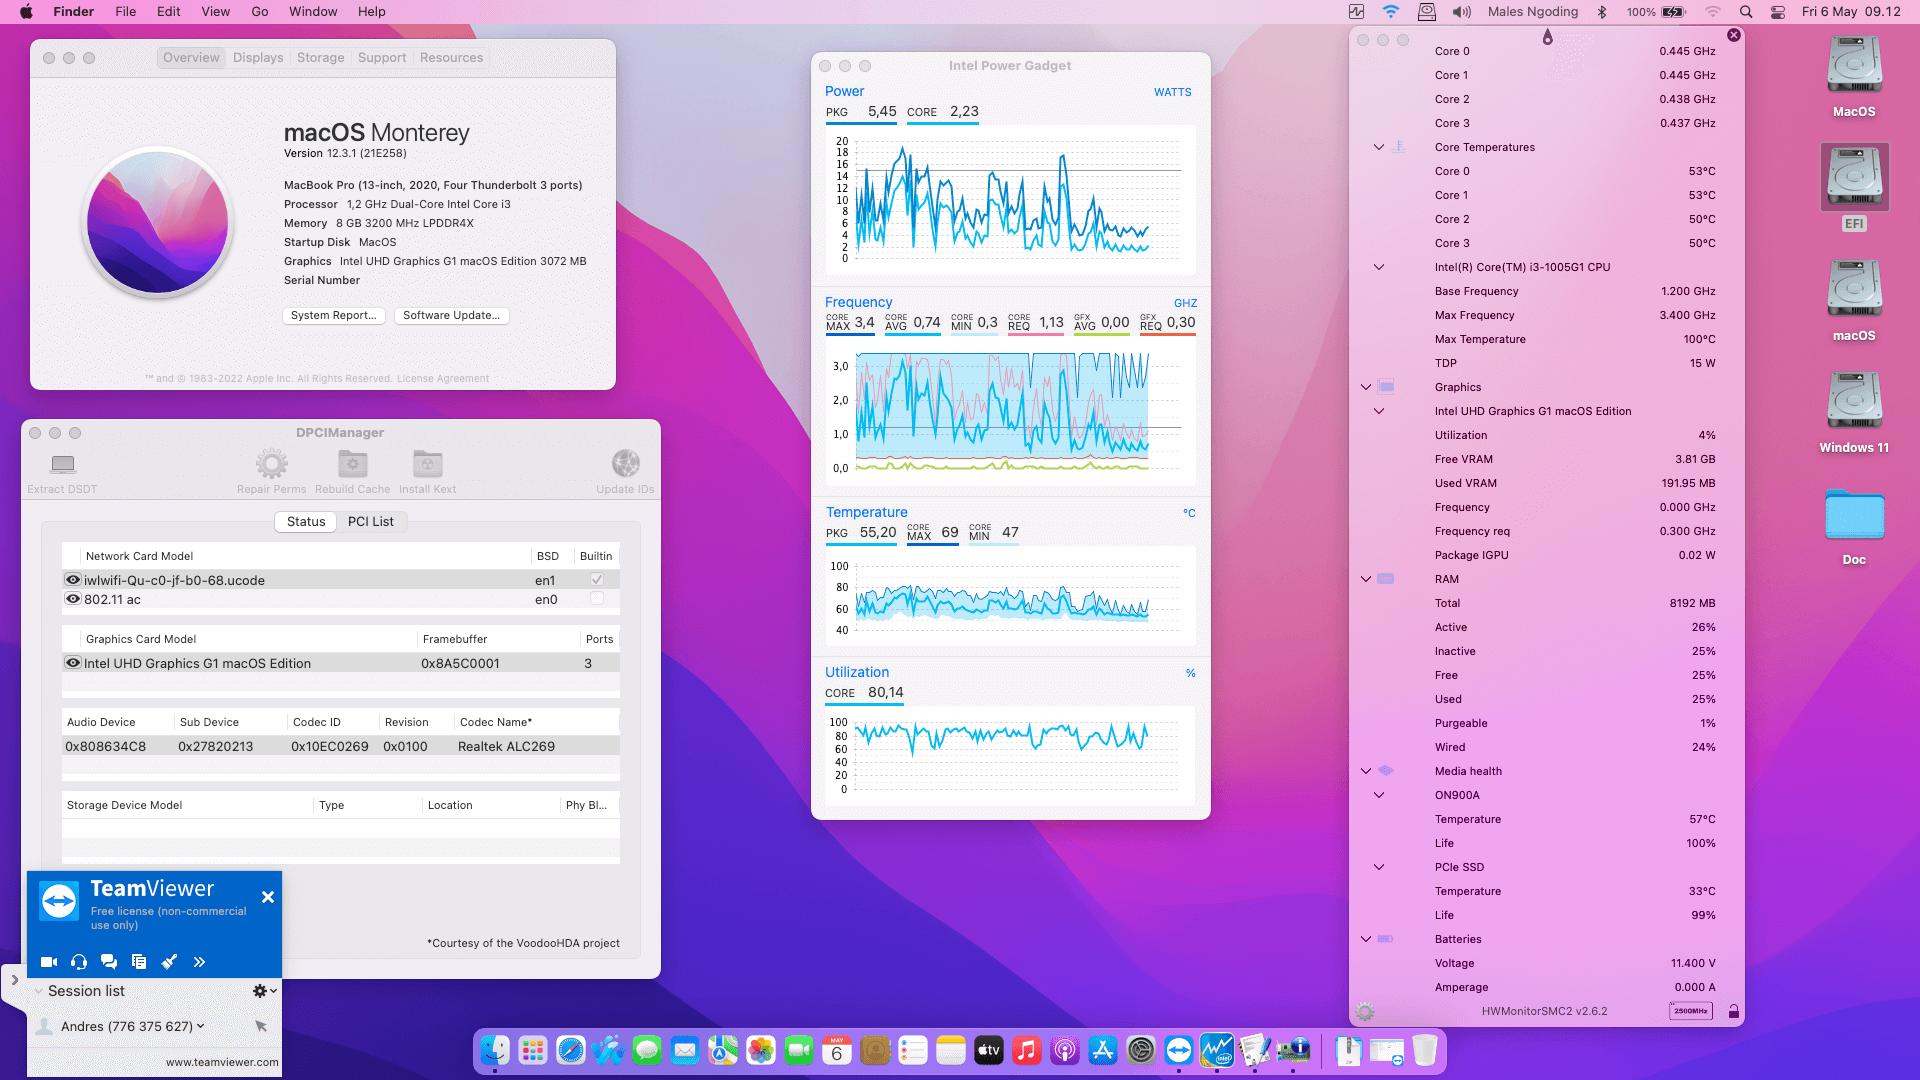This screenshot has width=1920, height=1080.
Task: Click the Install Kext icon
Action: tap(427, 463)
